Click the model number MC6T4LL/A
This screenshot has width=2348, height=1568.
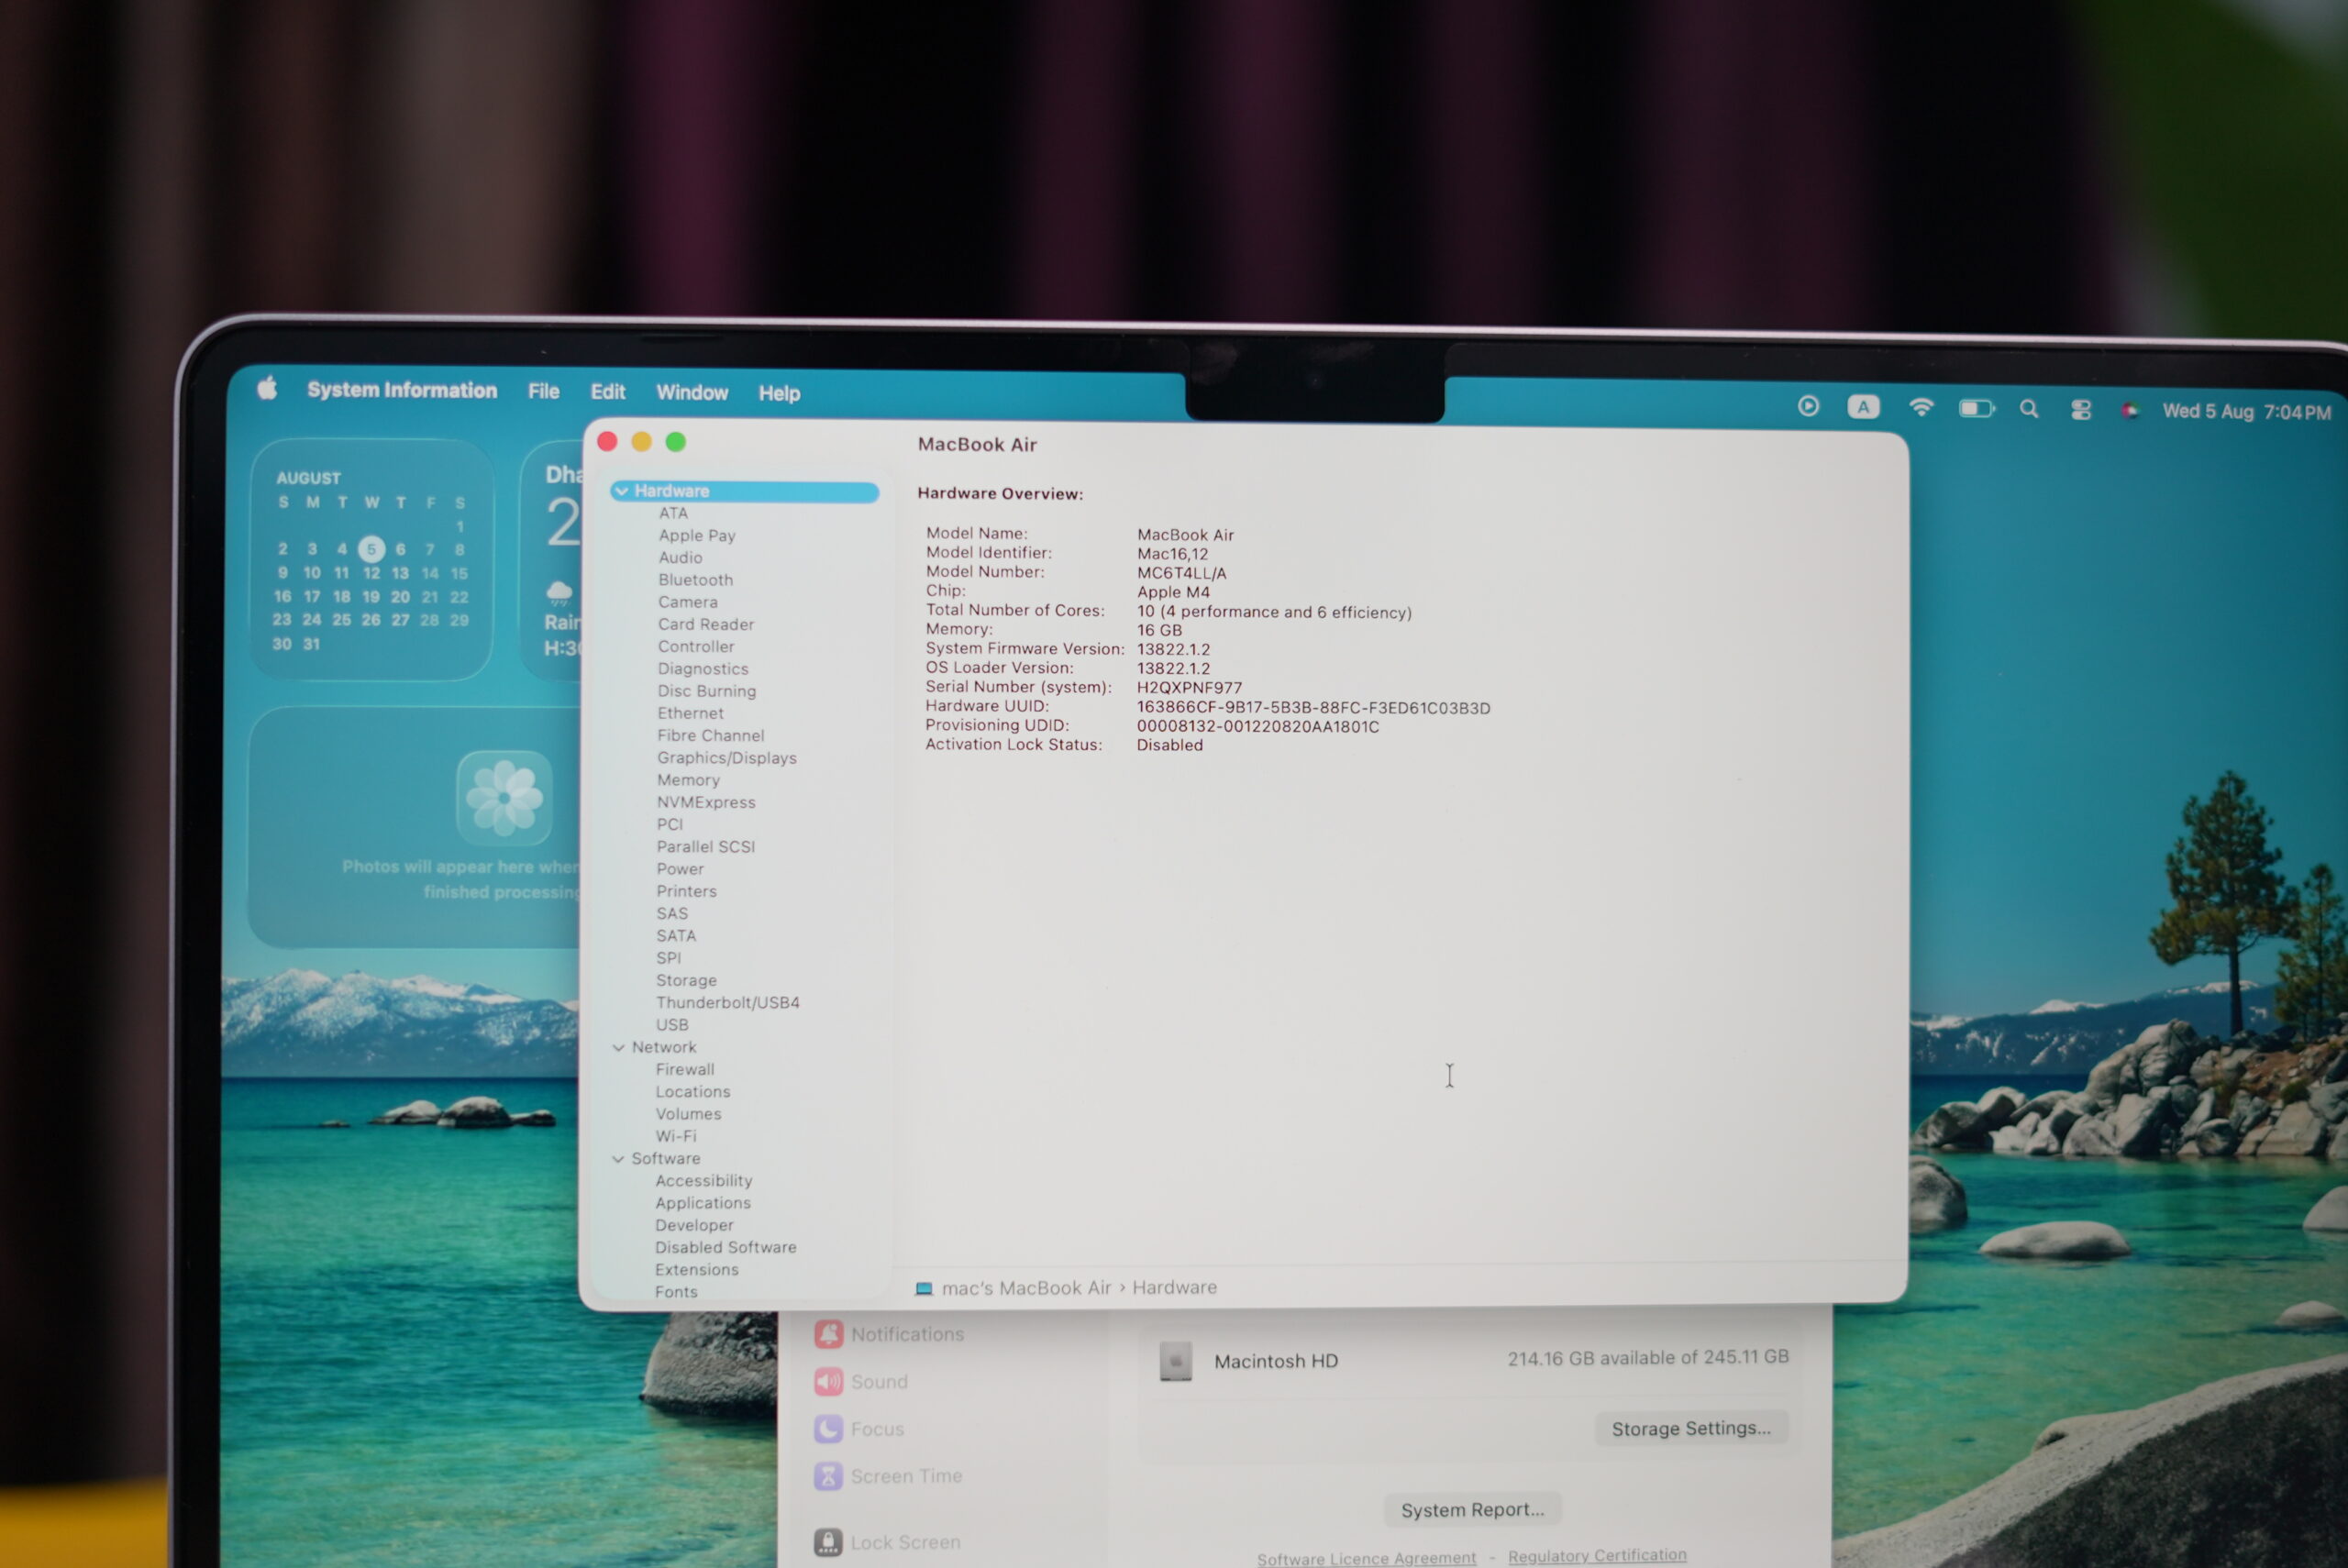pyautogui.click(x=1181, y=573)
